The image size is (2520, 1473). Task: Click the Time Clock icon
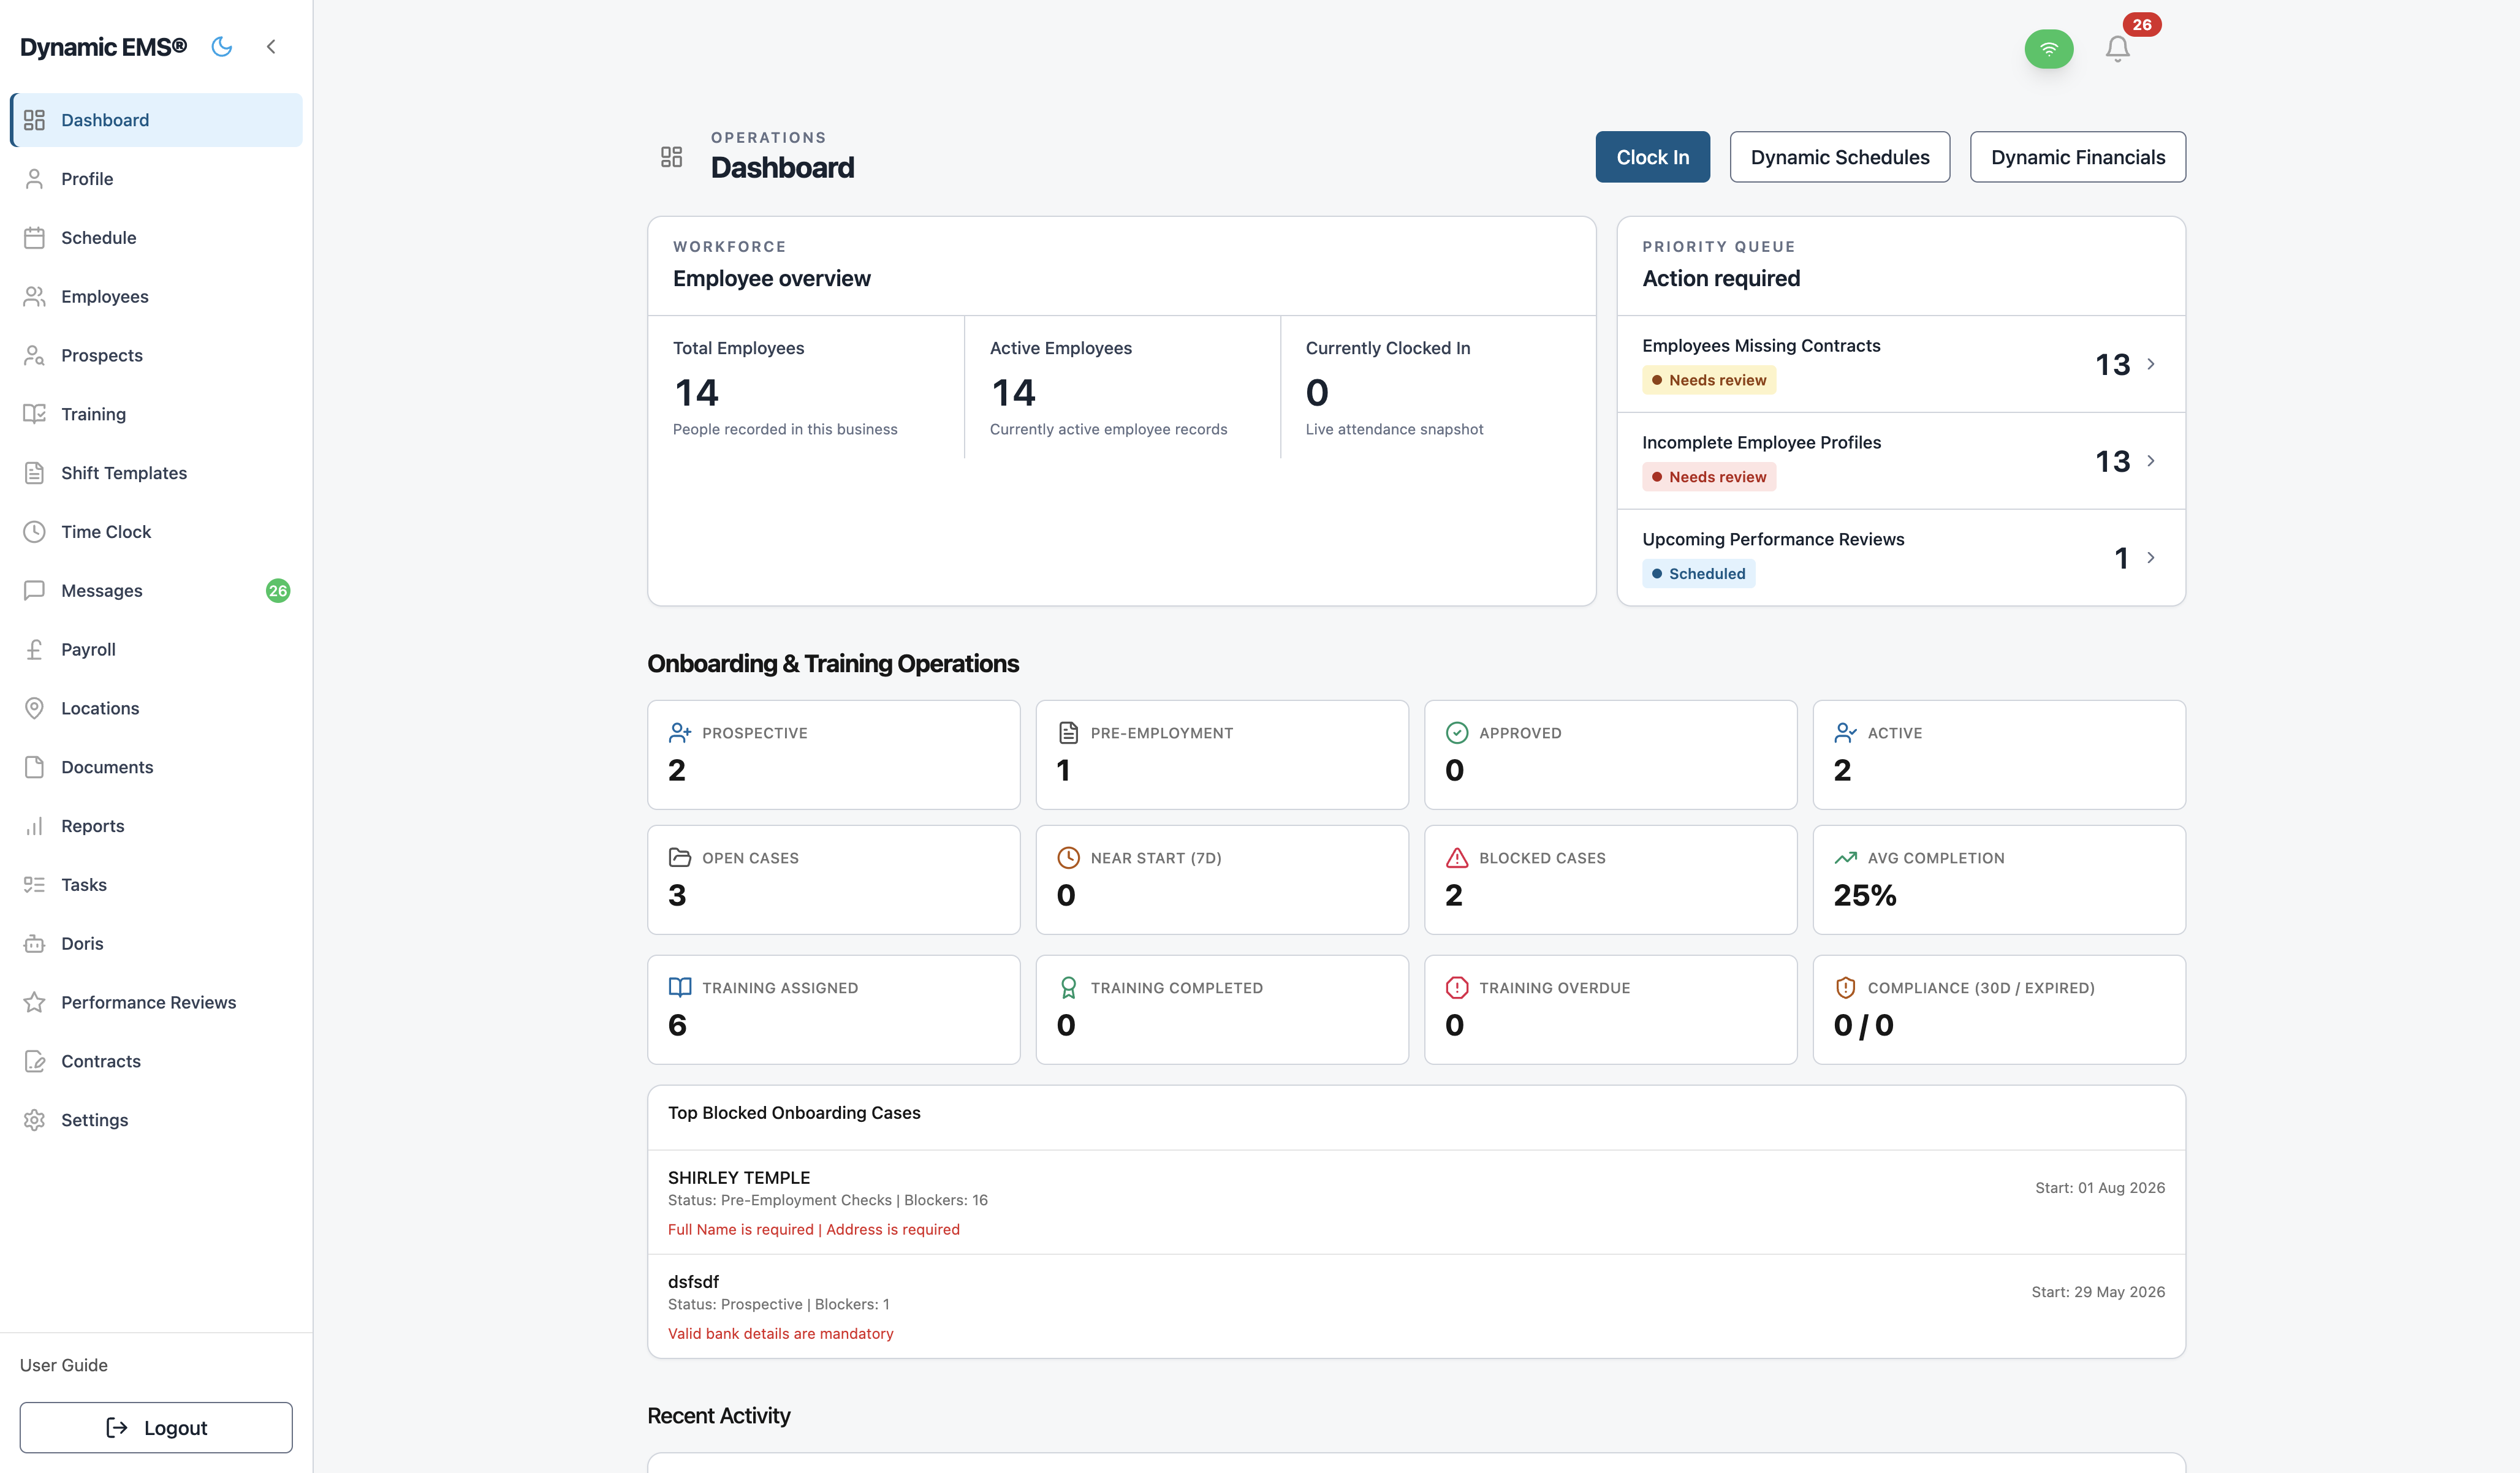coord(35,532)
